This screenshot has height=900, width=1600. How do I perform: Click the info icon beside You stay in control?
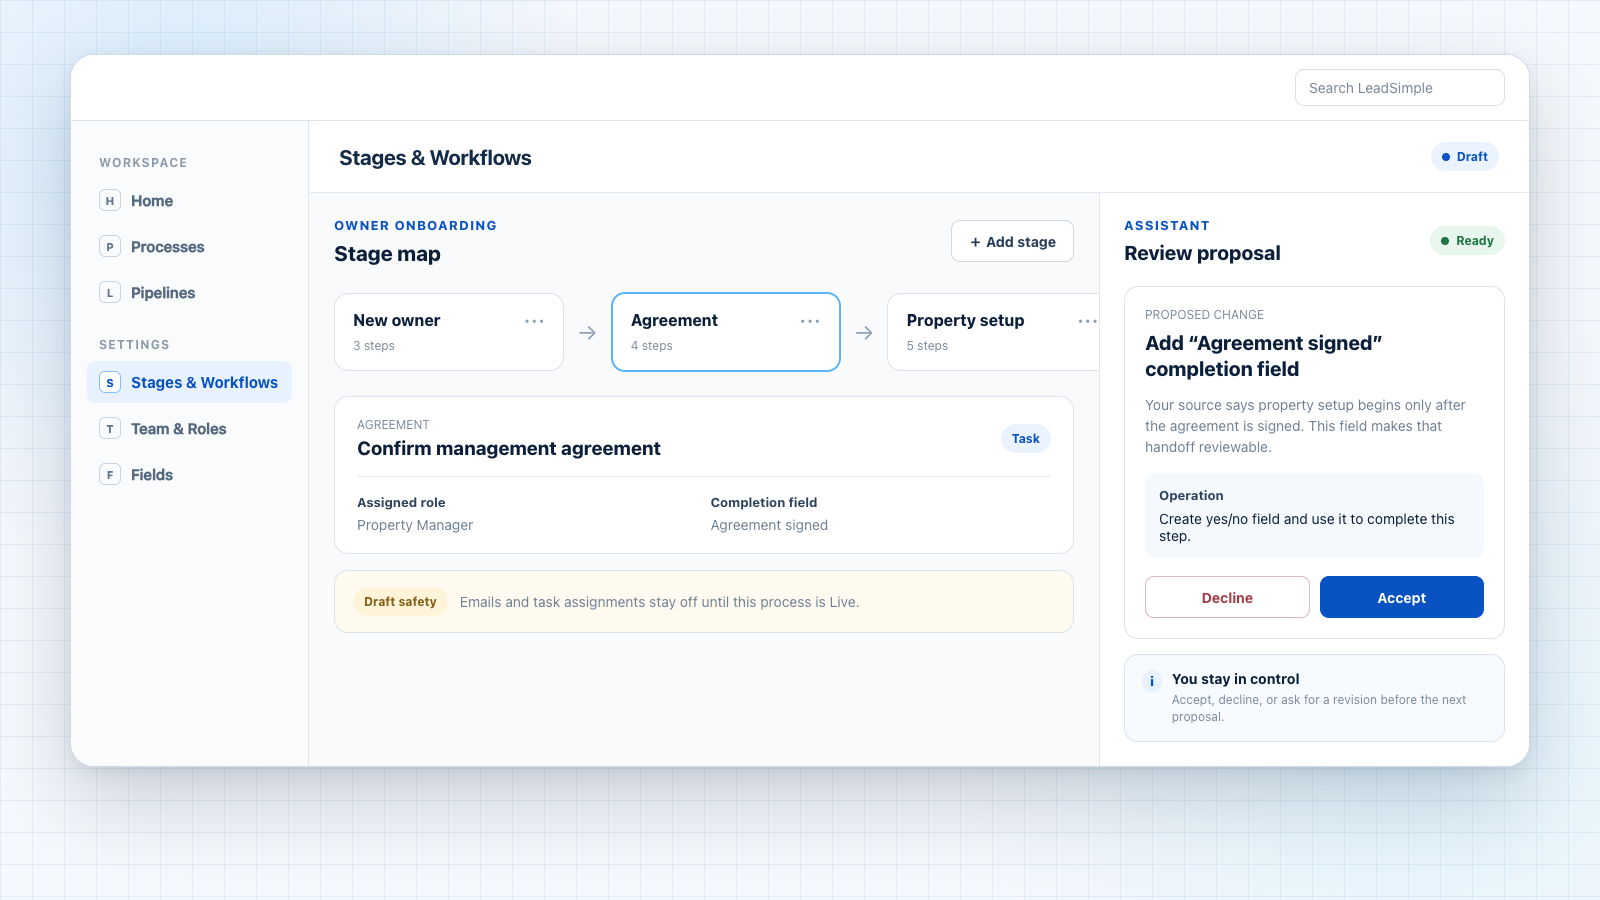1152,681
